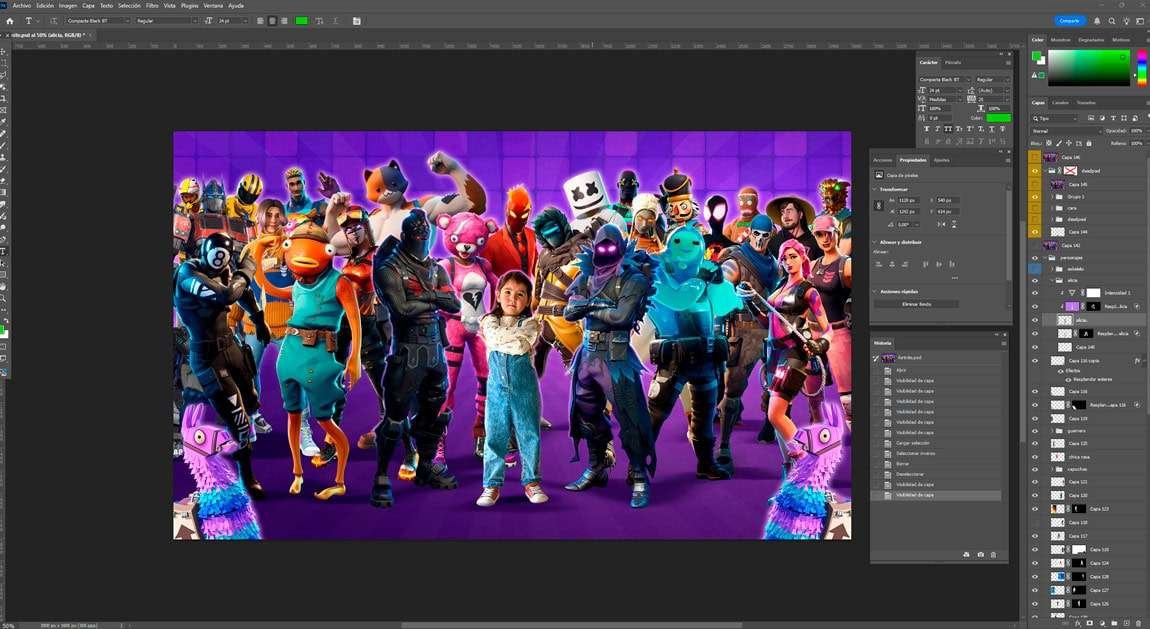Click the Compartir button
Image resolution: width=1150 pixels, height=629 pixels.
click(x=1069, y=20)
